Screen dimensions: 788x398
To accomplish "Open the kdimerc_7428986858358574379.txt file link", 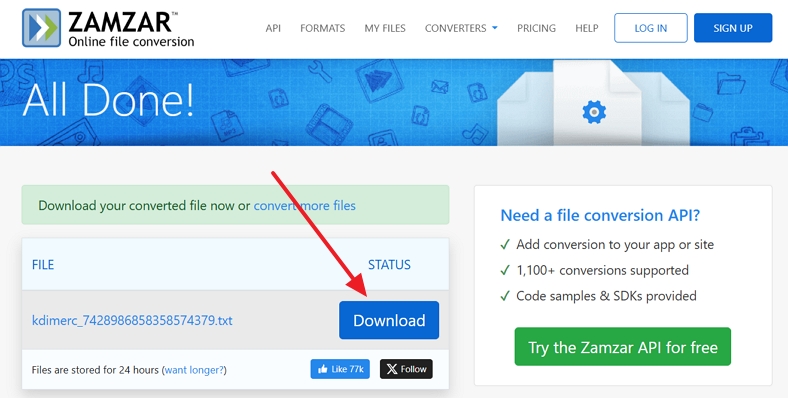I will [x=132, y=320].
